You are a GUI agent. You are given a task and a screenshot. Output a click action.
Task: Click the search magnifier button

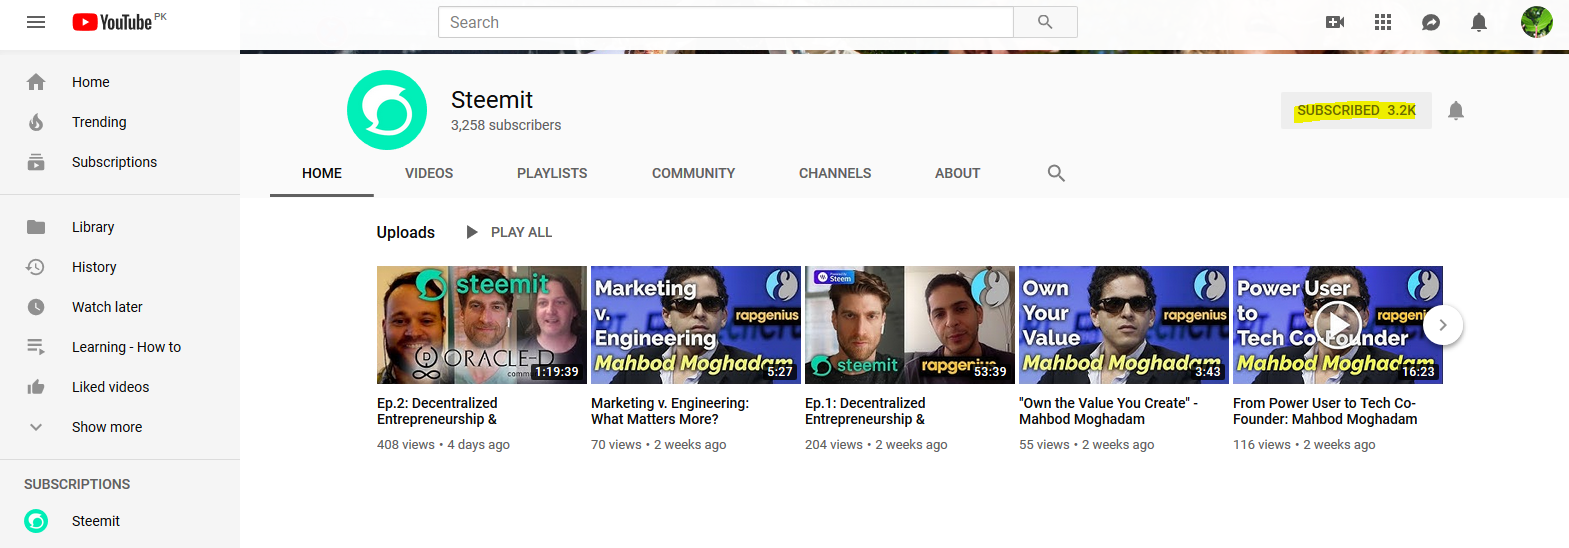point(1045,22)
